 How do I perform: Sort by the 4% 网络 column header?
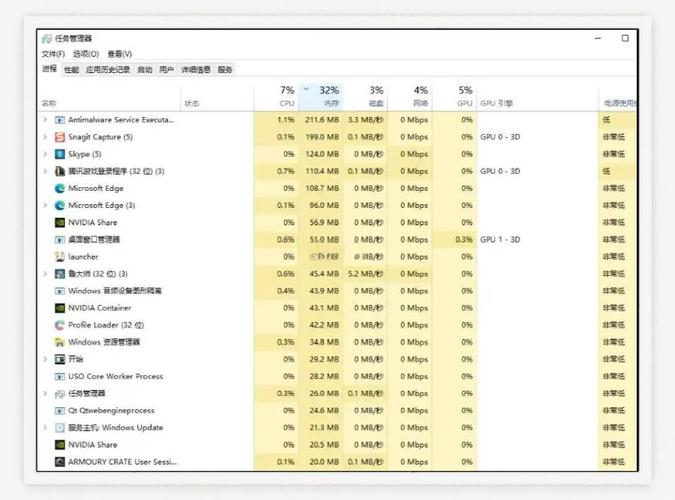tap(410, 96)
